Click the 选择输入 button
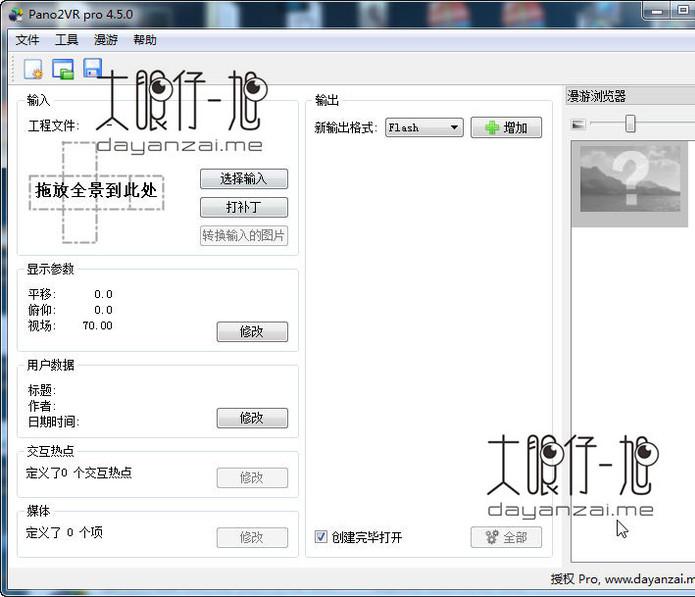The height and width of the screenshot is (597, 695). (x=244, y=179)
